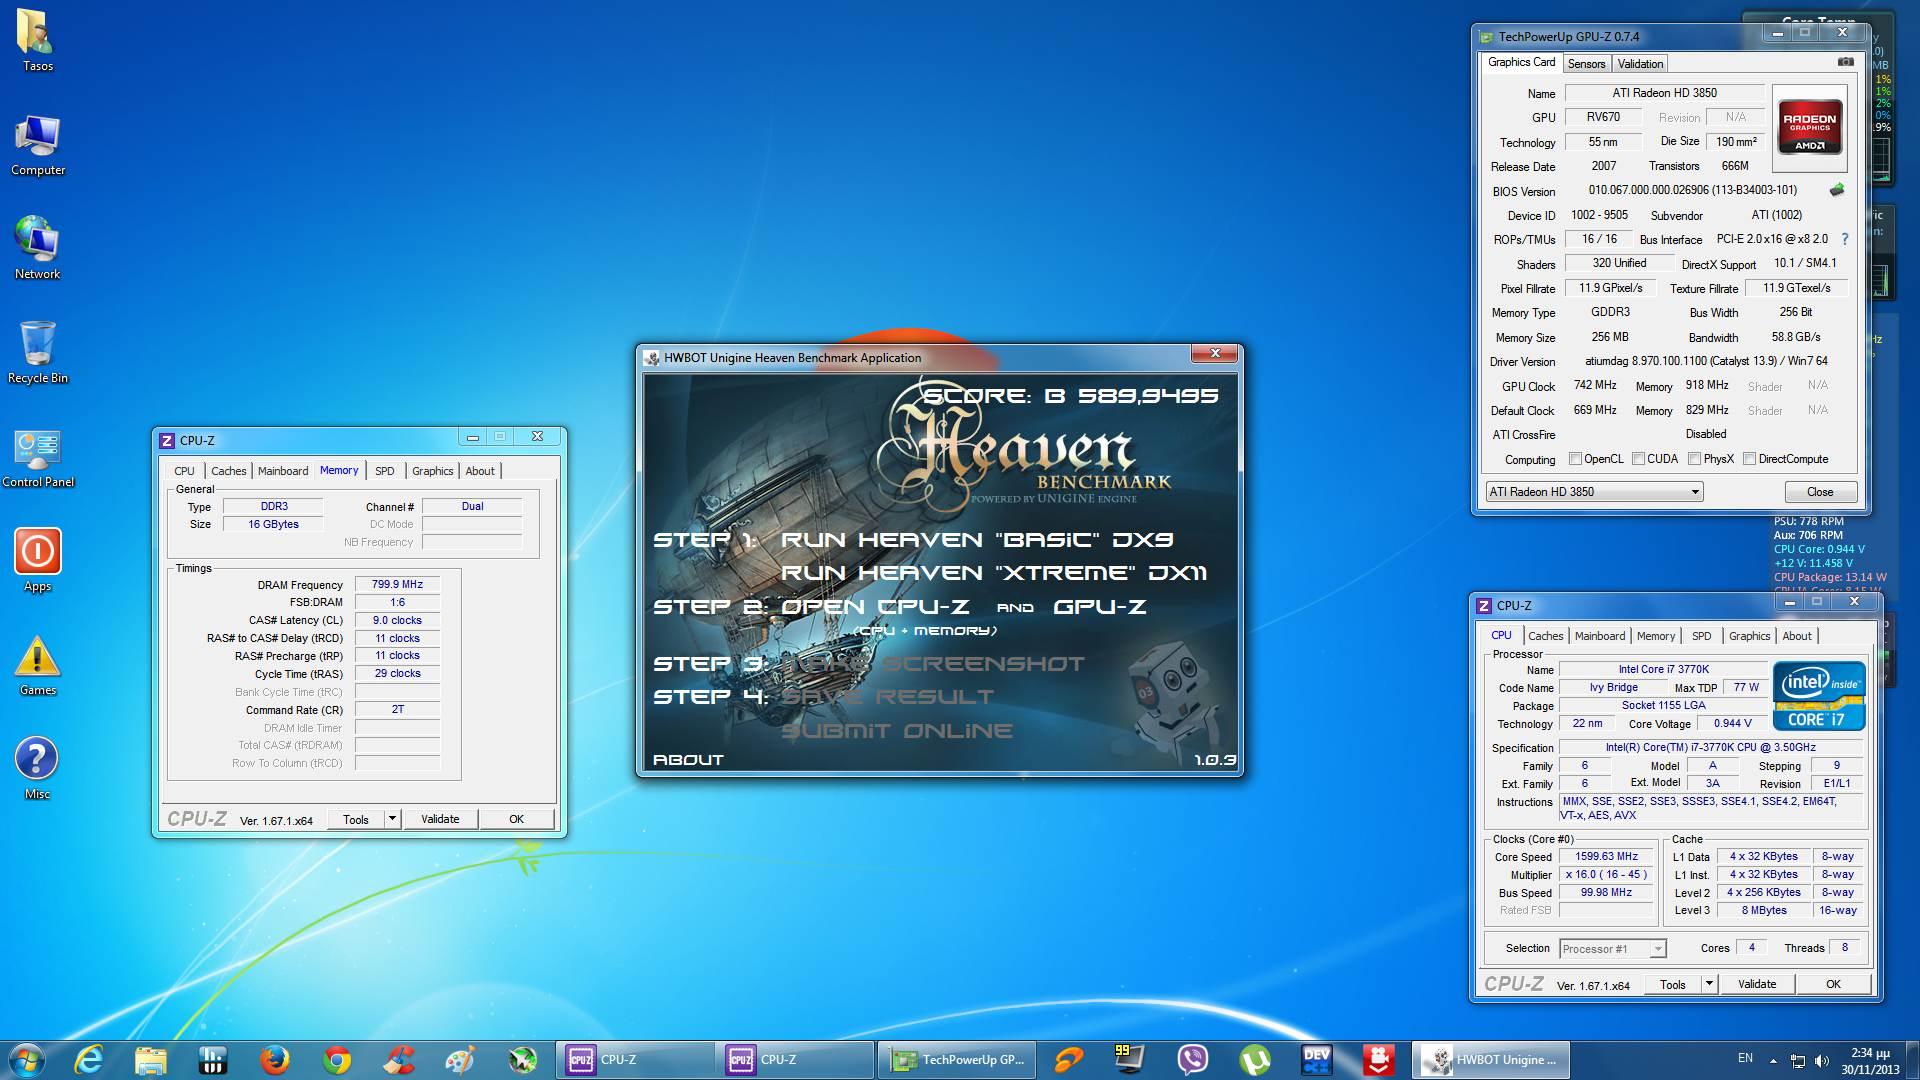Viewport: 1920px width, 1080px height.
Task: Open the Recycle Bin
Action: 38,353
